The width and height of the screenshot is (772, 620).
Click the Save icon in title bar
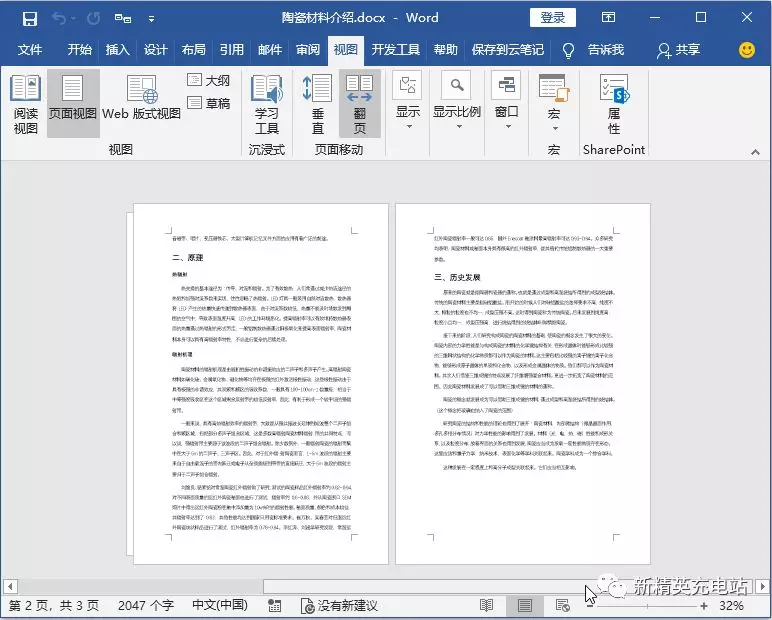coord(29,18)
